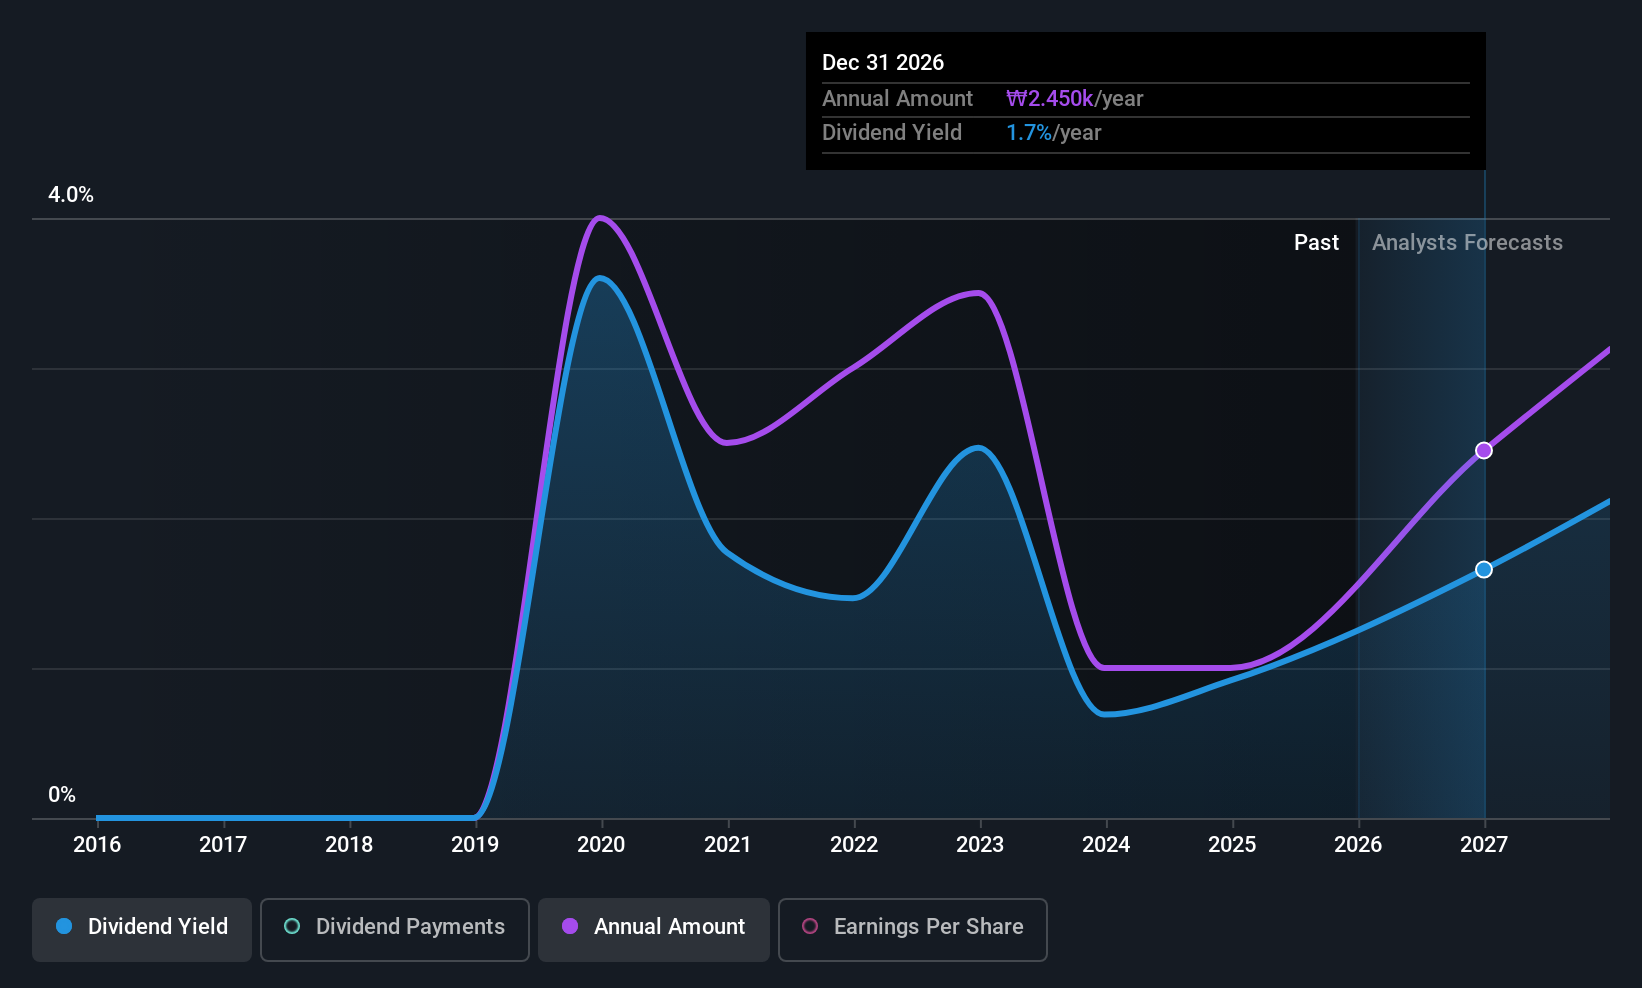The image size is (1642, 988).
Task: Click the Dec 31 2026 tooltip date
Action: [x=883, y=63]
